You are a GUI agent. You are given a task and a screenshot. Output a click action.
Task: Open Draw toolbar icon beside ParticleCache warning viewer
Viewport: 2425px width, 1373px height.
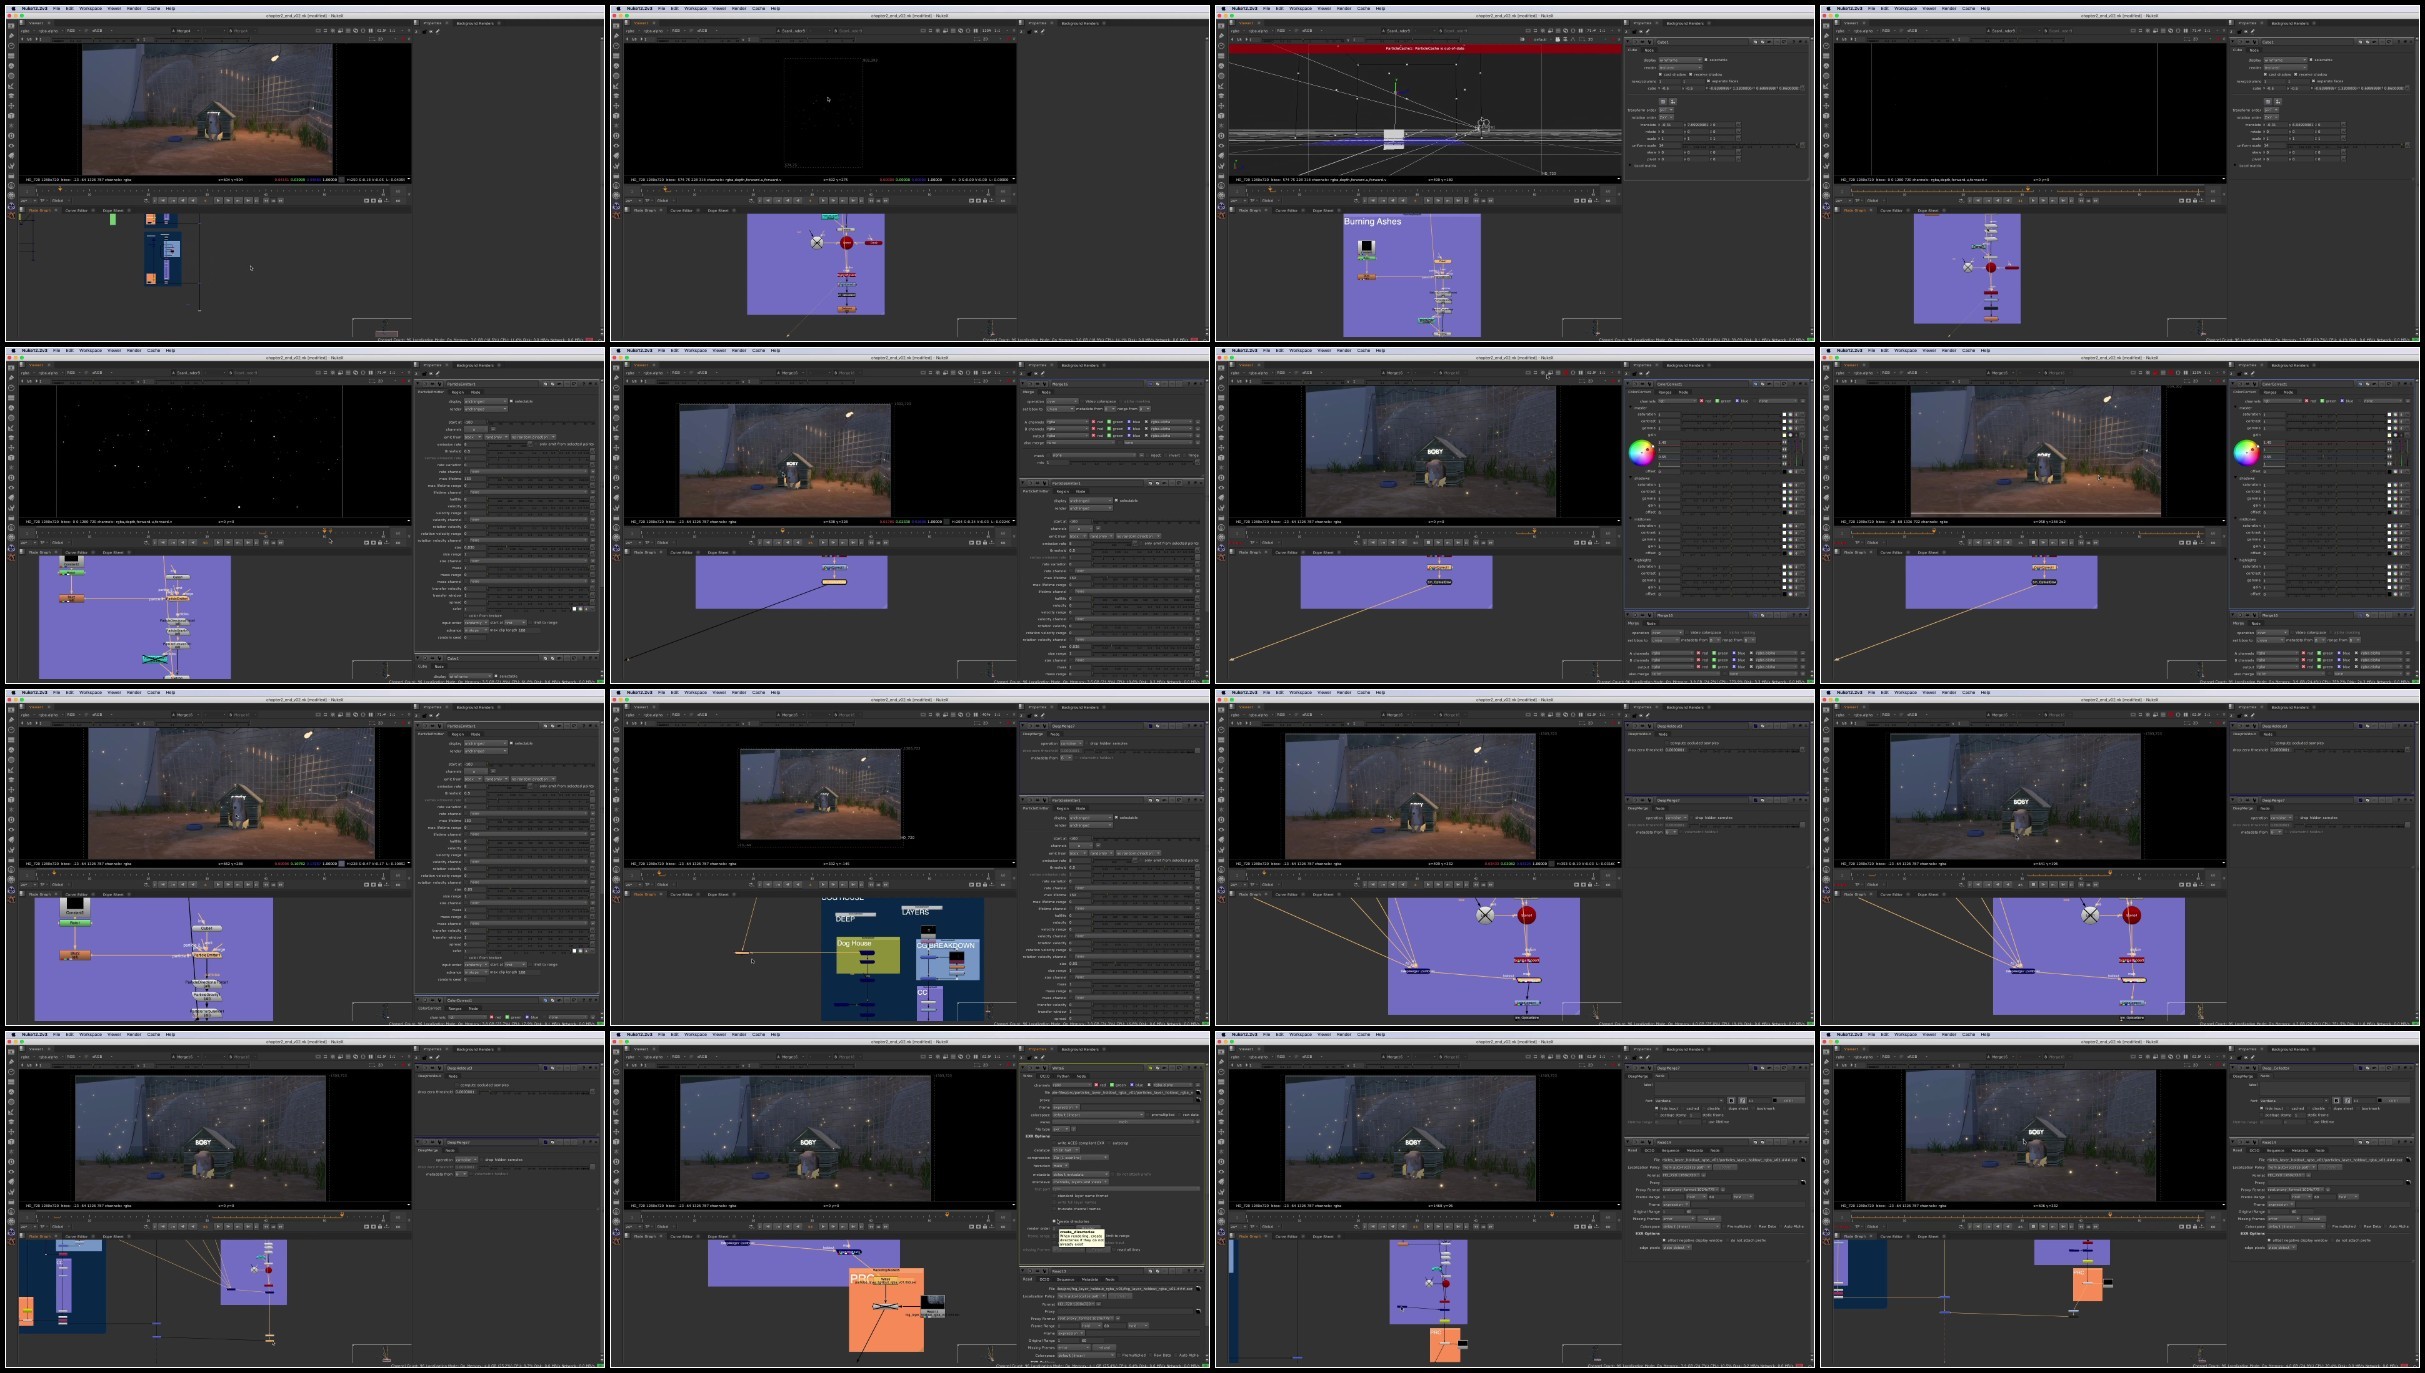point(1221,36)
